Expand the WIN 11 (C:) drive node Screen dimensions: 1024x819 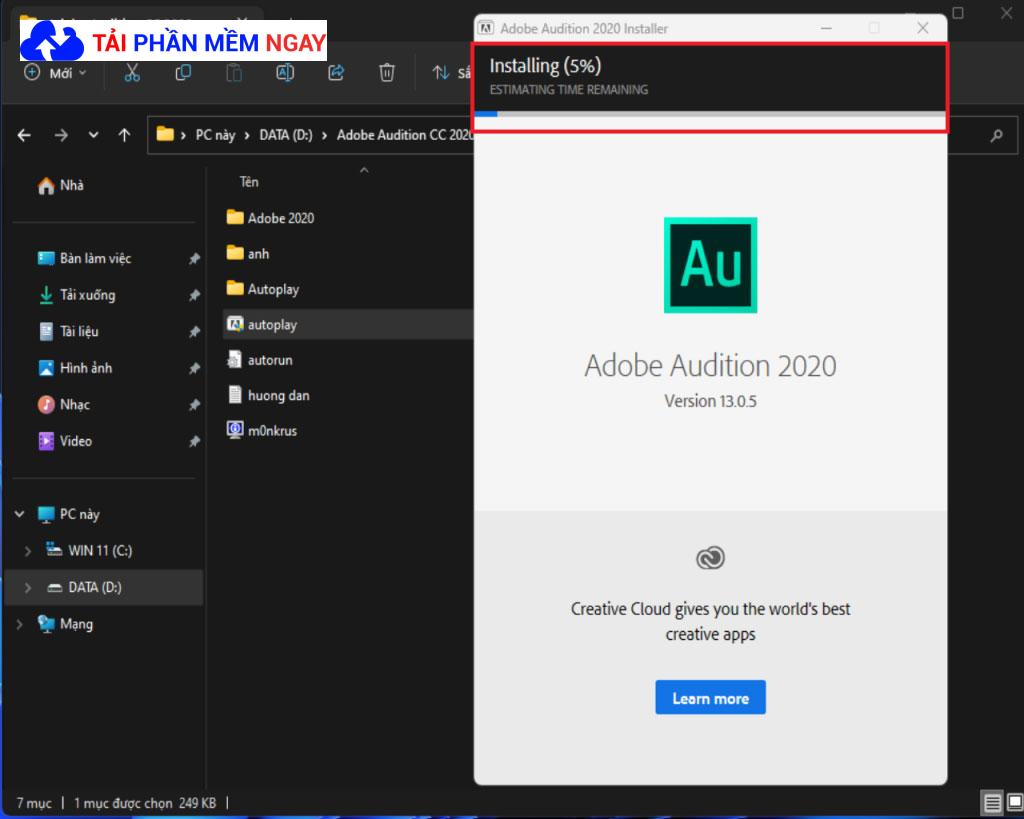click(x=27, y=551)
